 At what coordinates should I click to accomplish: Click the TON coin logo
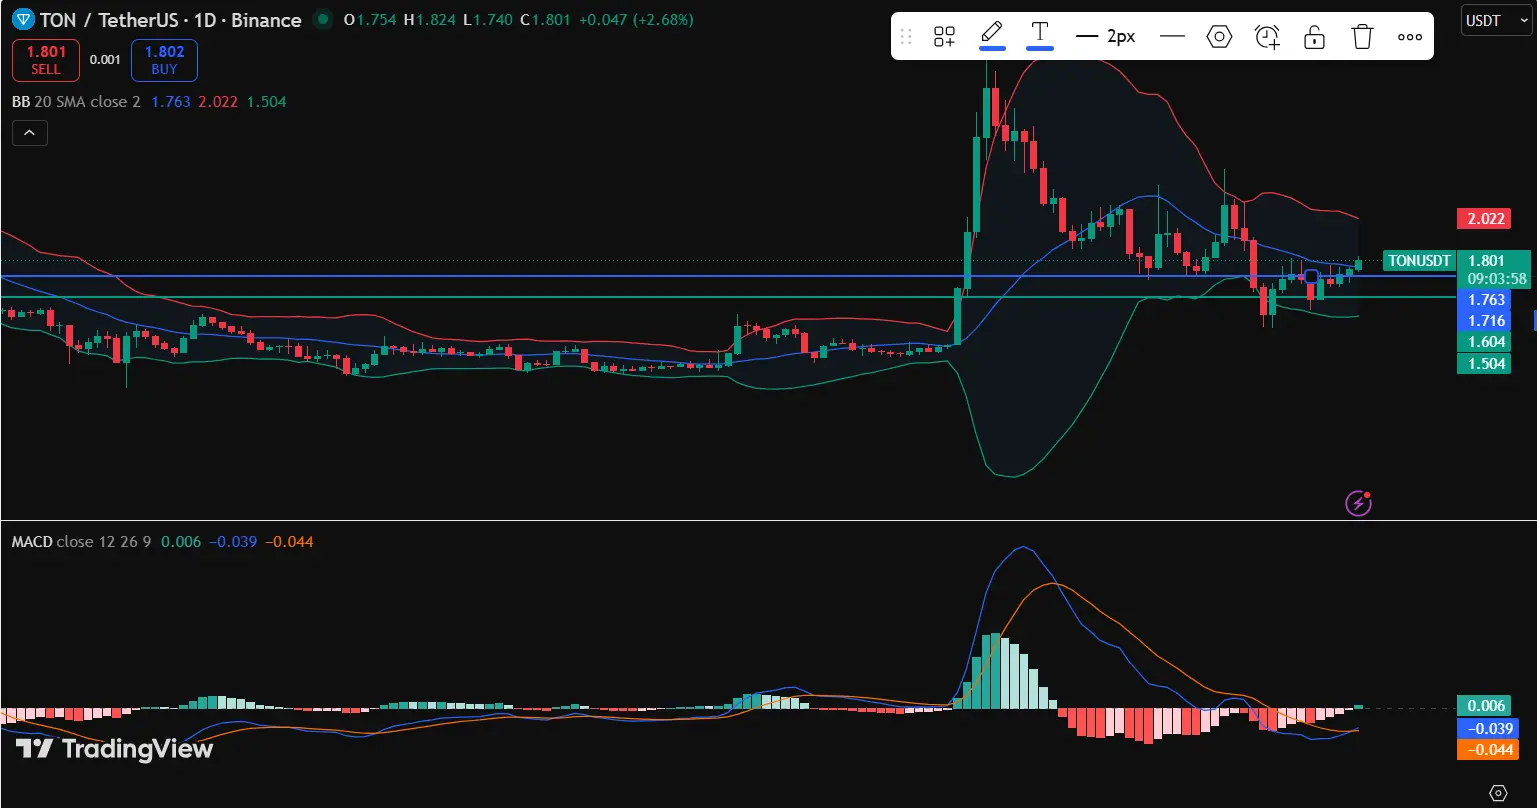[x=21, y=19]
